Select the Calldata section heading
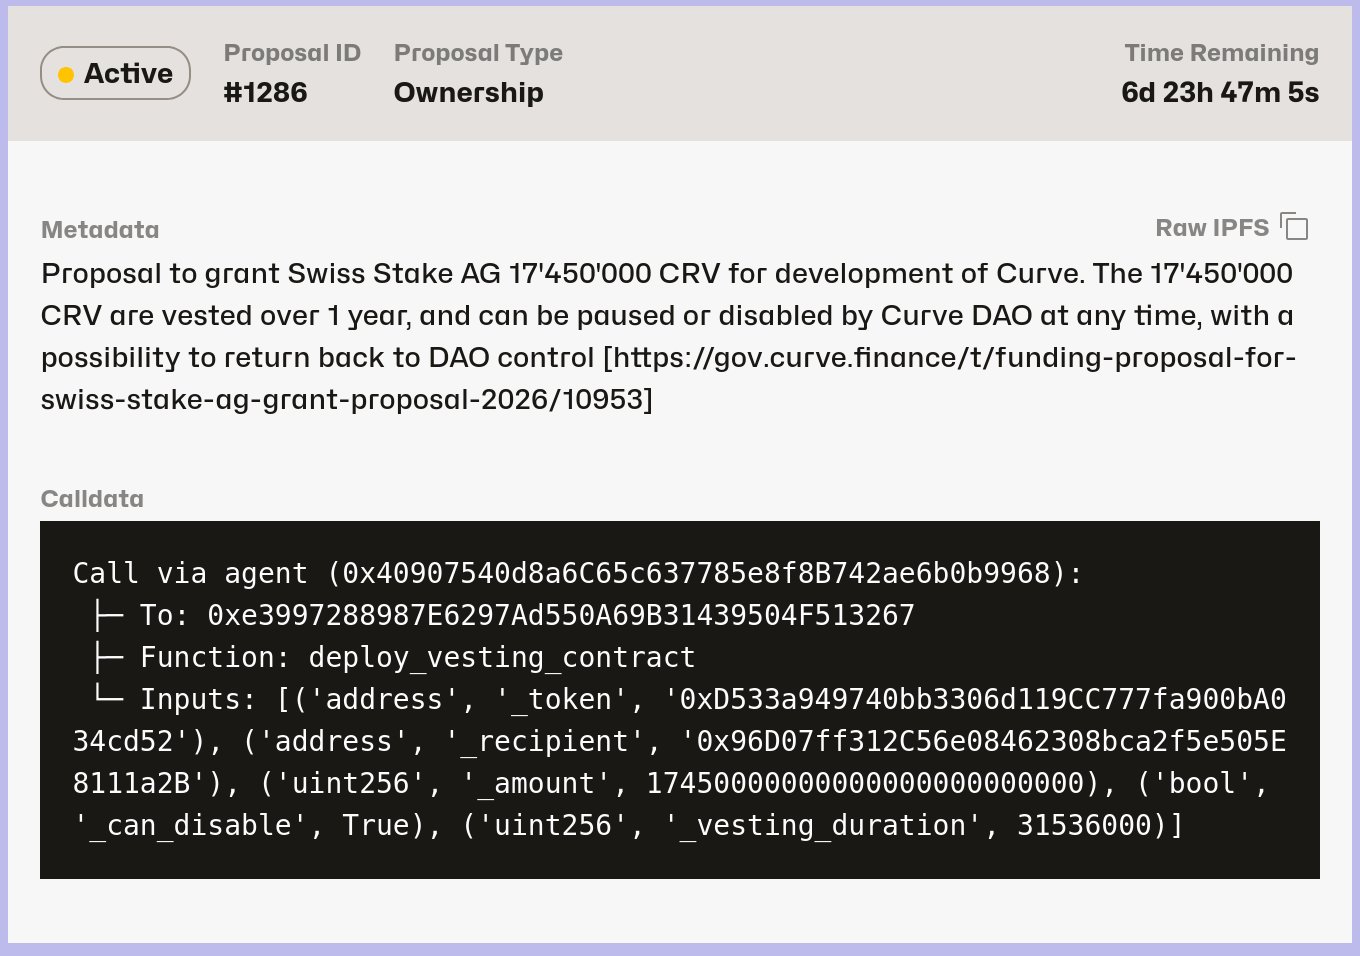Image resolution: width=1360 pixels, height=956 pixels. click(92, 498)
